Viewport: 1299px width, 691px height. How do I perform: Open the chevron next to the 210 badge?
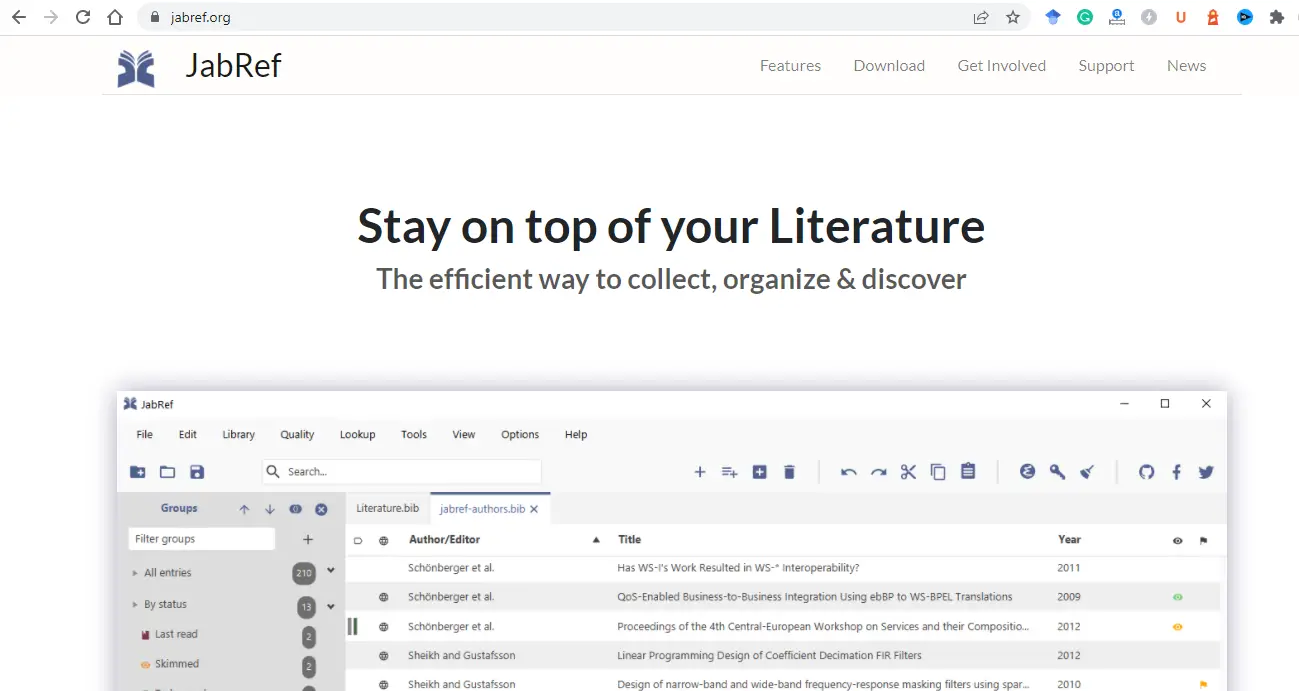tap(330, 572)
